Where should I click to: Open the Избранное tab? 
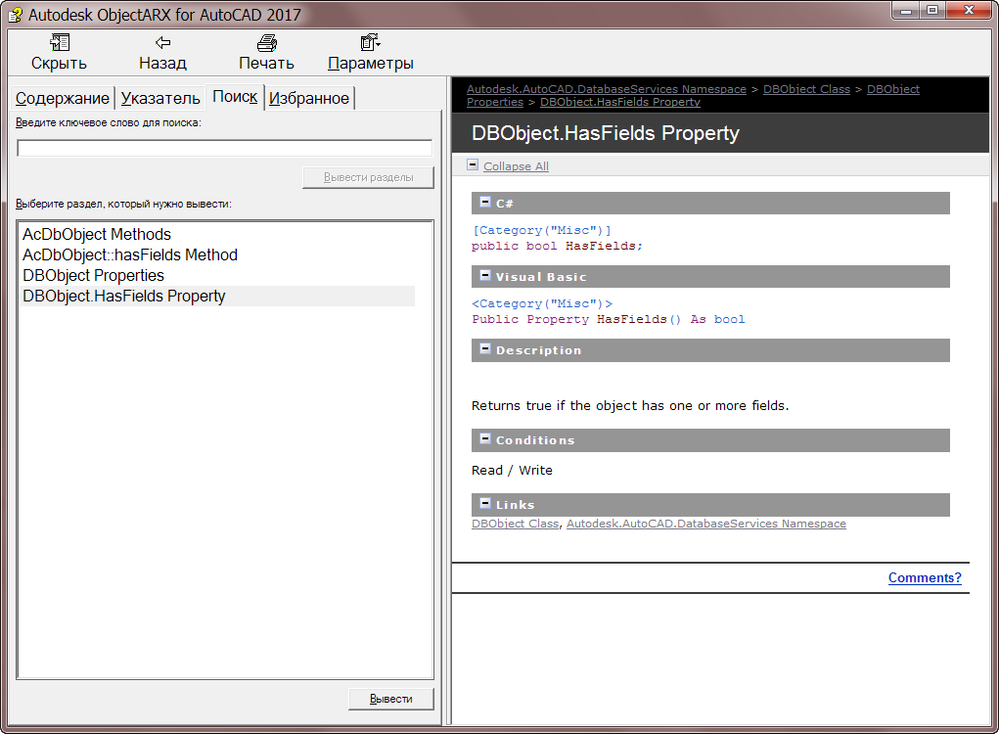[309, 98]
